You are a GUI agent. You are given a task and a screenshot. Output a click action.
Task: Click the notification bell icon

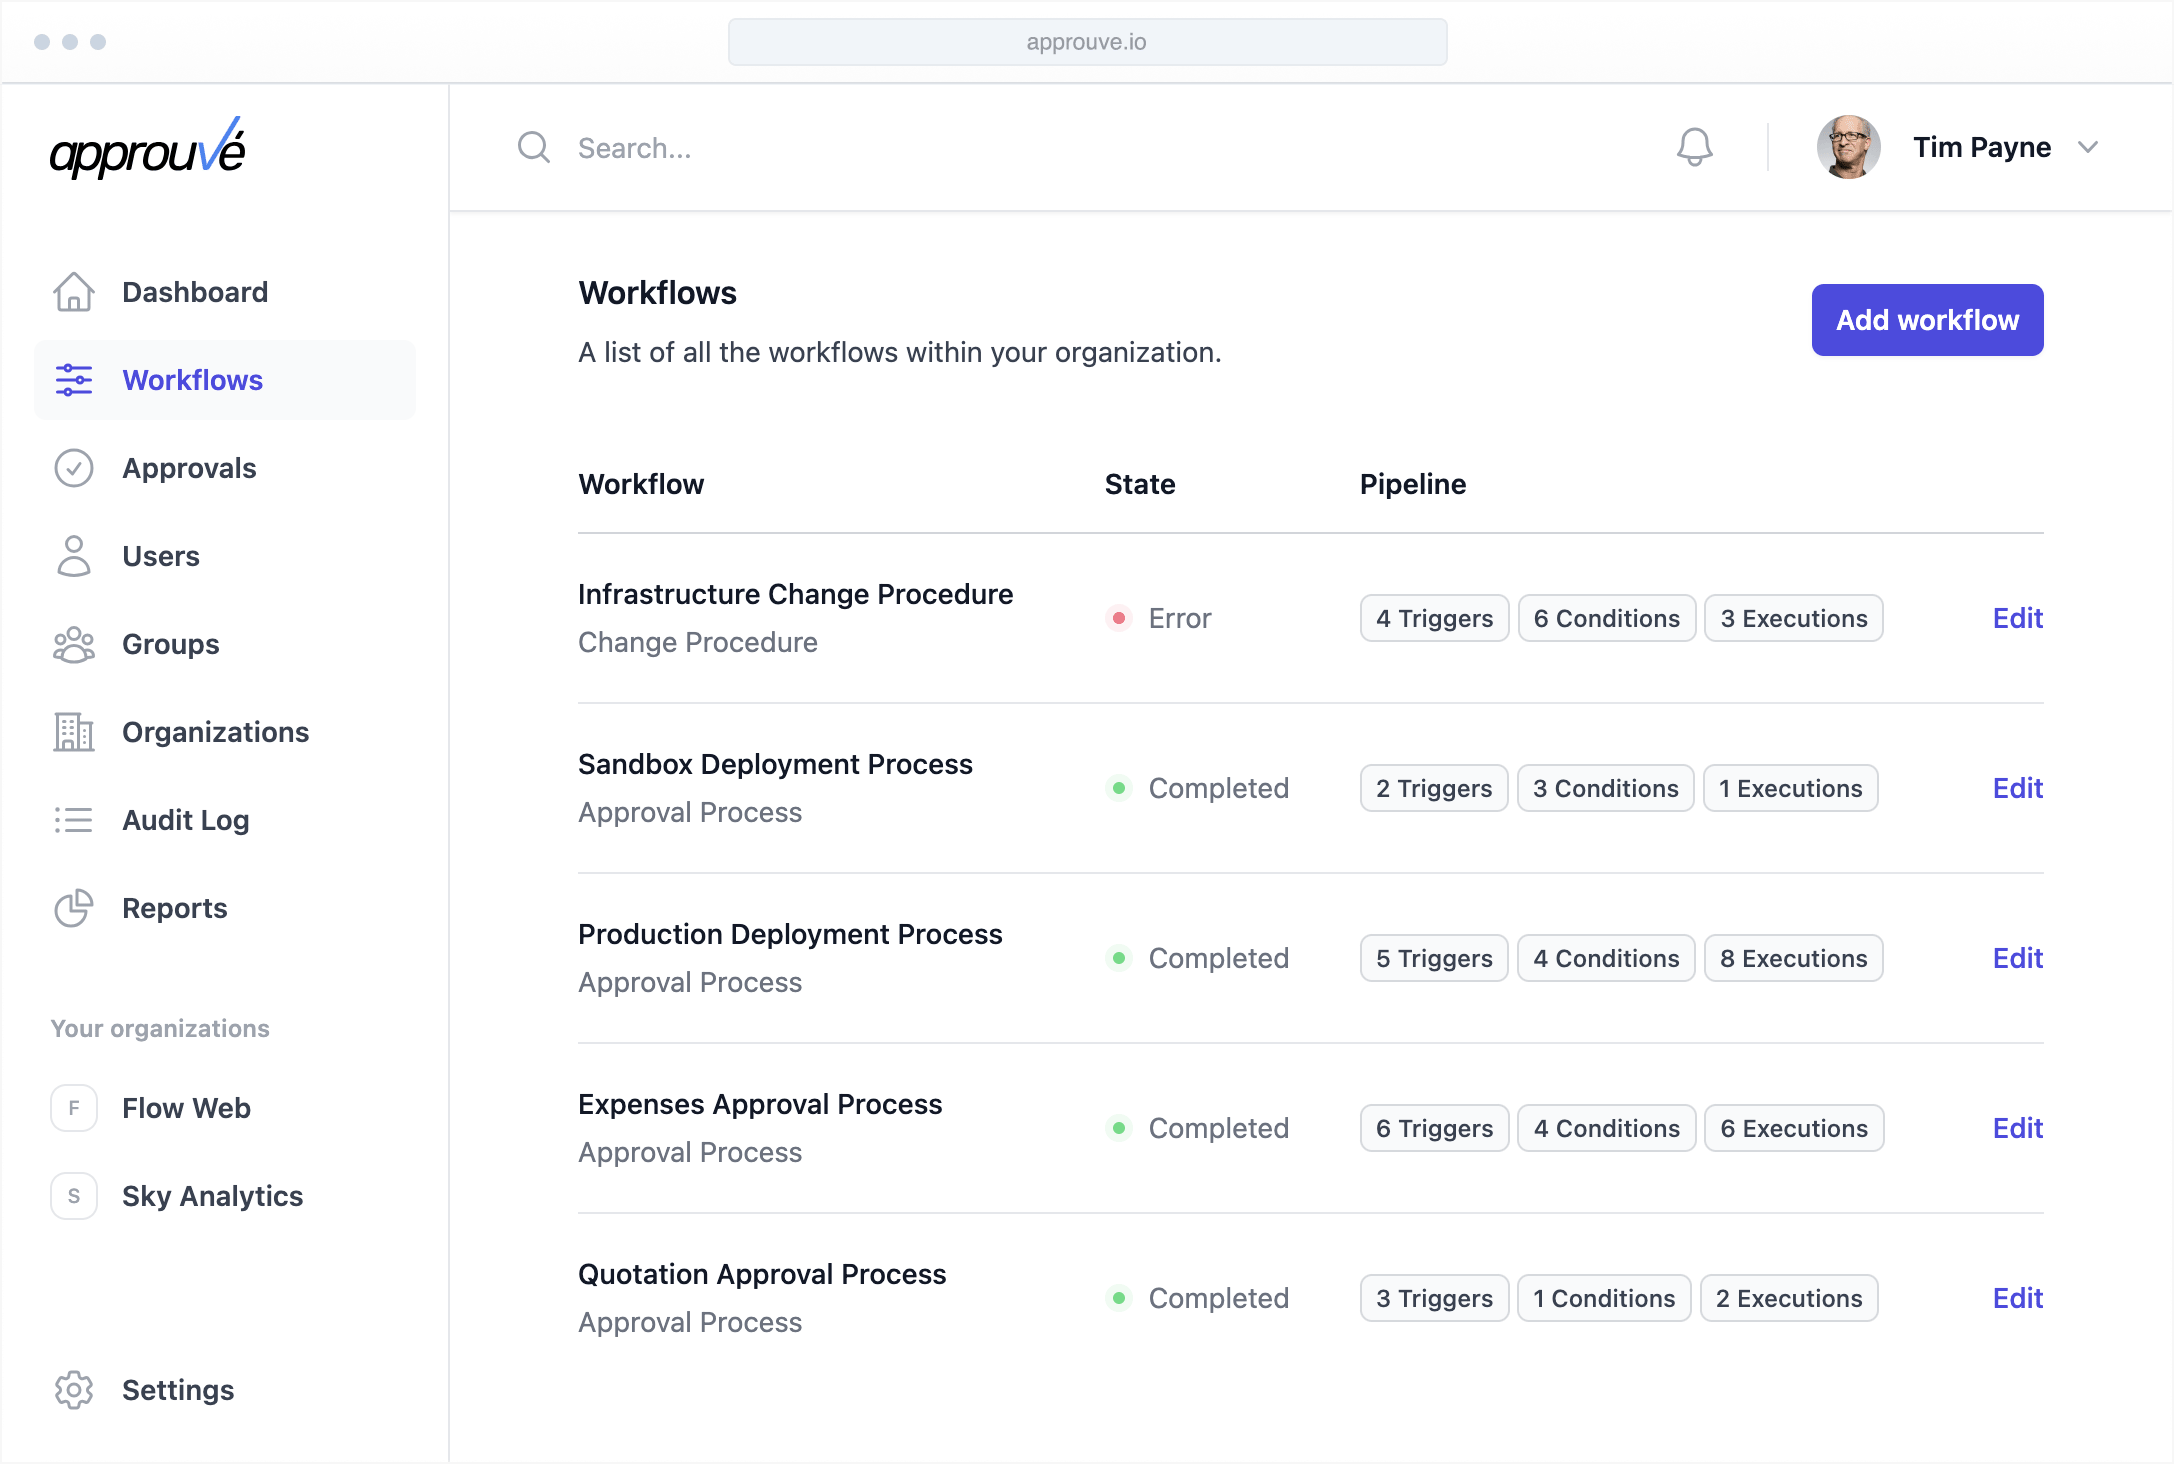coord(1694,147)
